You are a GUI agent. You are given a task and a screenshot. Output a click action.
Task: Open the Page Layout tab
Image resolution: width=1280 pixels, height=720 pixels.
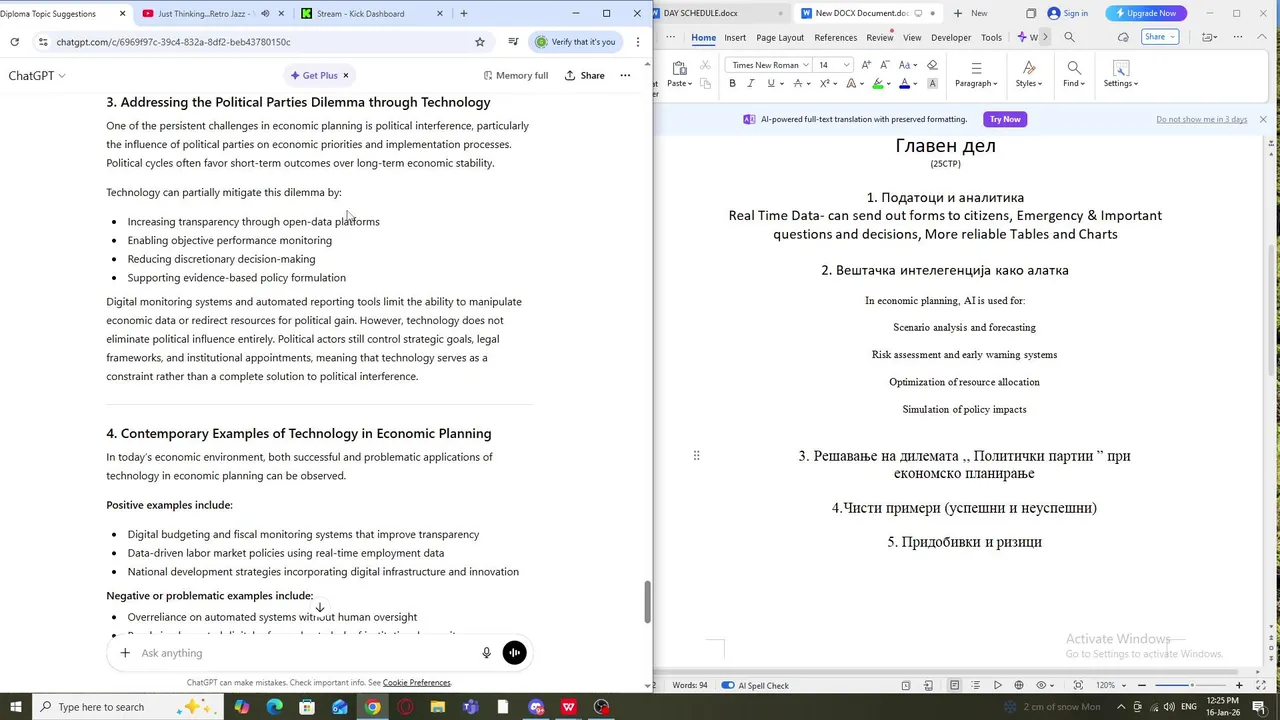[780, 37]
